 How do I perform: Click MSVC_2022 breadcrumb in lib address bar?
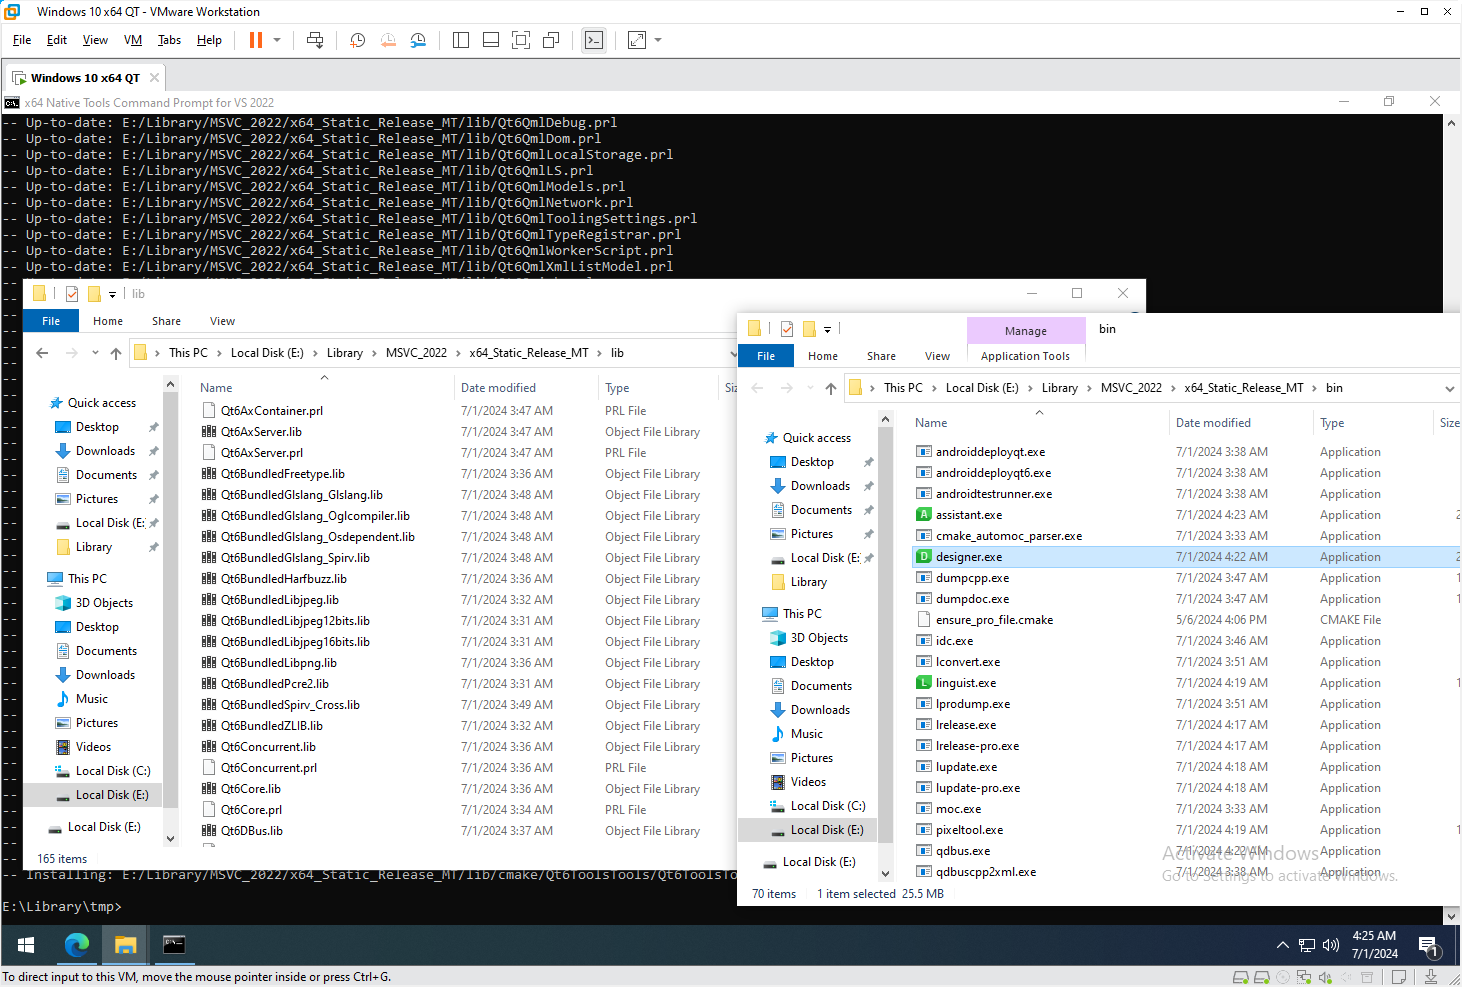point(416,353)
